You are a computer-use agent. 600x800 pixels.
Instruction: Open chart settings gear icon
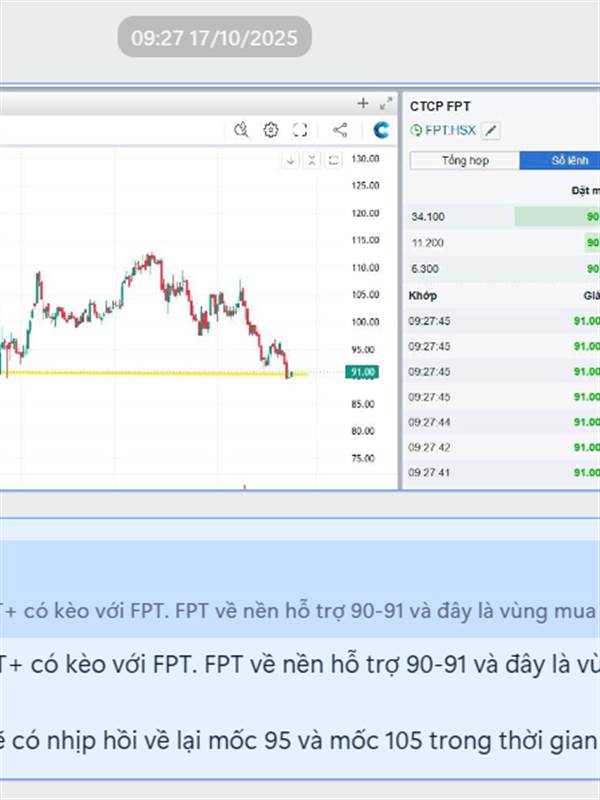click(271, 130)
